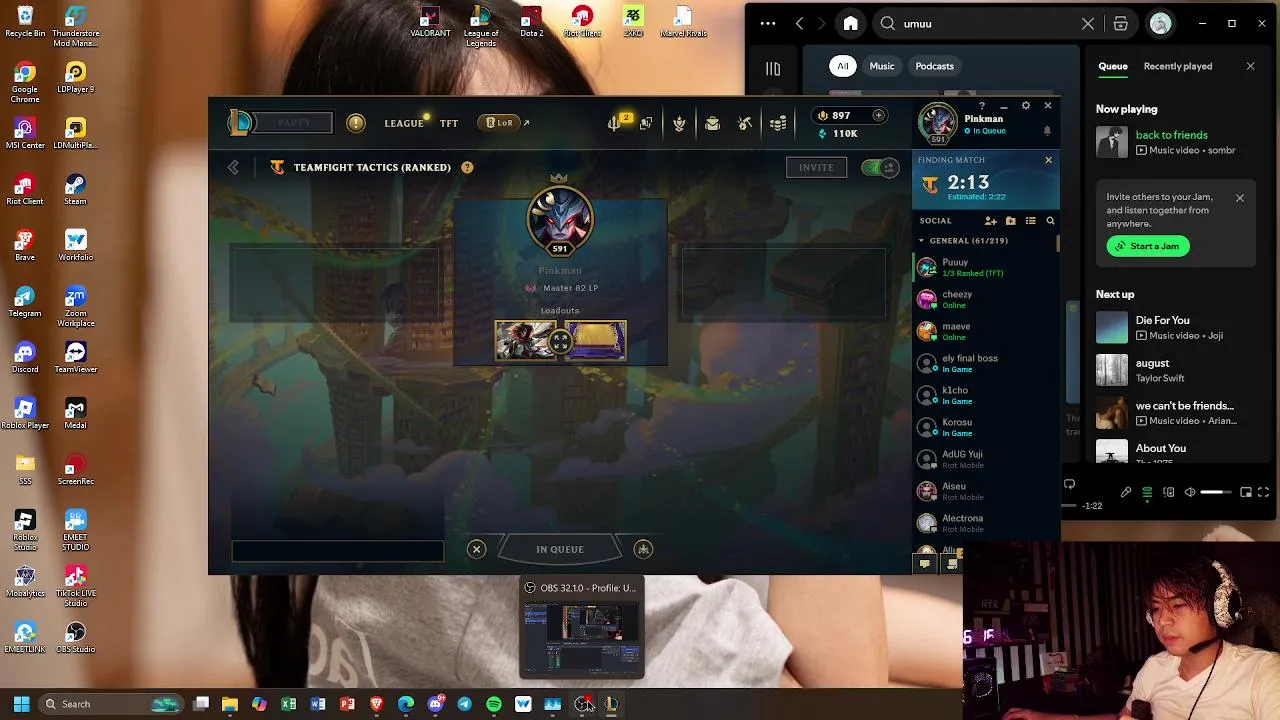The width and height of the screenshot is (1280, 720).
Task: Switch to the LEAGUE tab
Action: click(404, 123)
